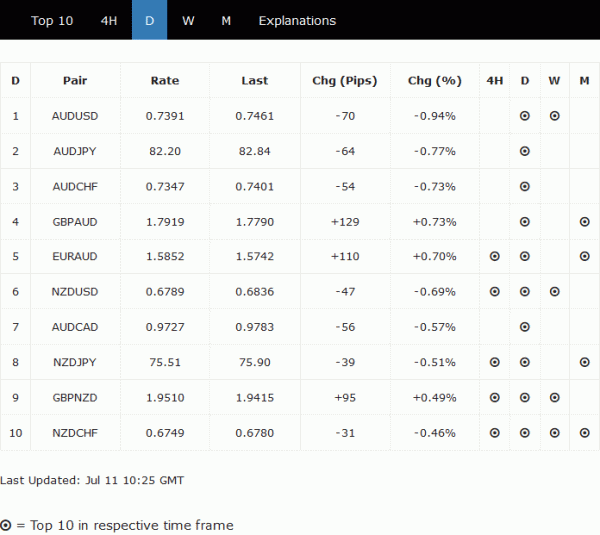The height and width of the screenshot is (535, 600).
Task: Click NZDUSD weekly top-10 marker icon
Action: [x=554, y=292]
